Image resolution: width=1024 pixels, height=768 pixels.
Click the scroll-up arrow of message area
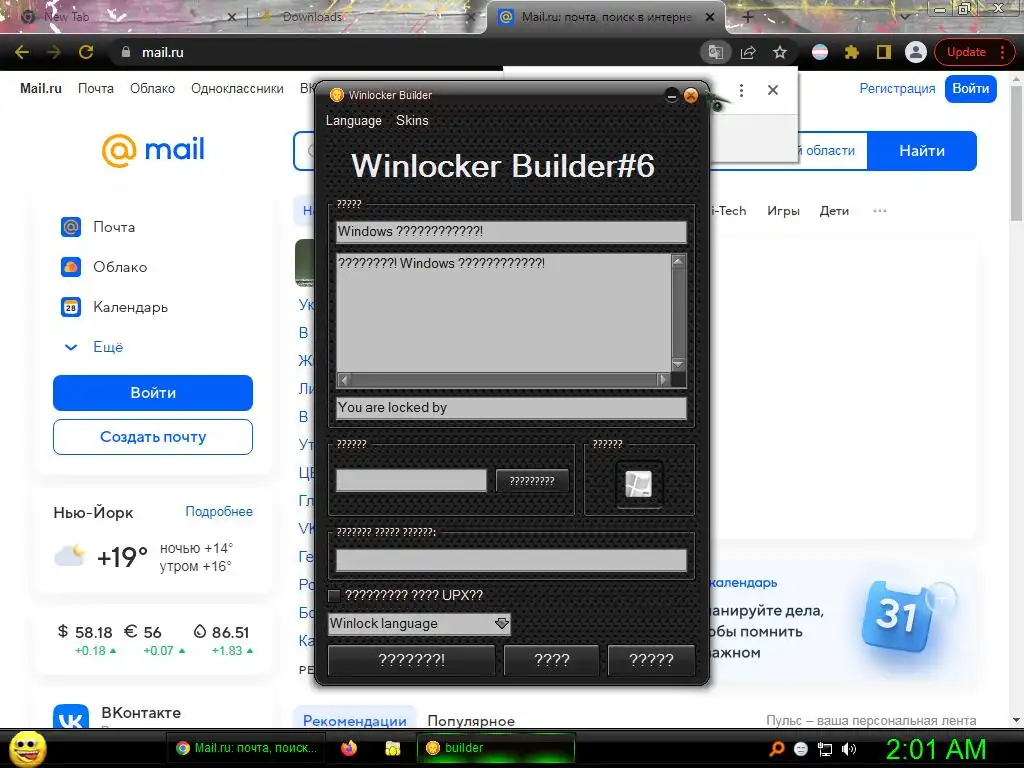click(x=679, y=261)
